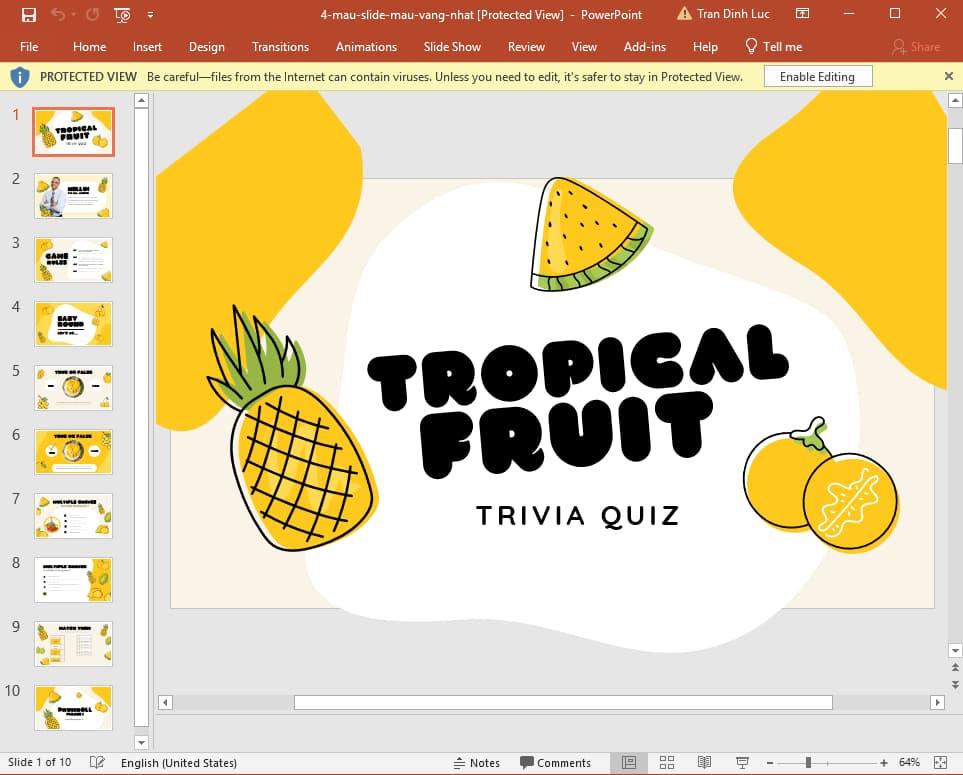963x775 pixels.
Task: Select slide 4 thumbnail in the panel
Action: [73, 323]
